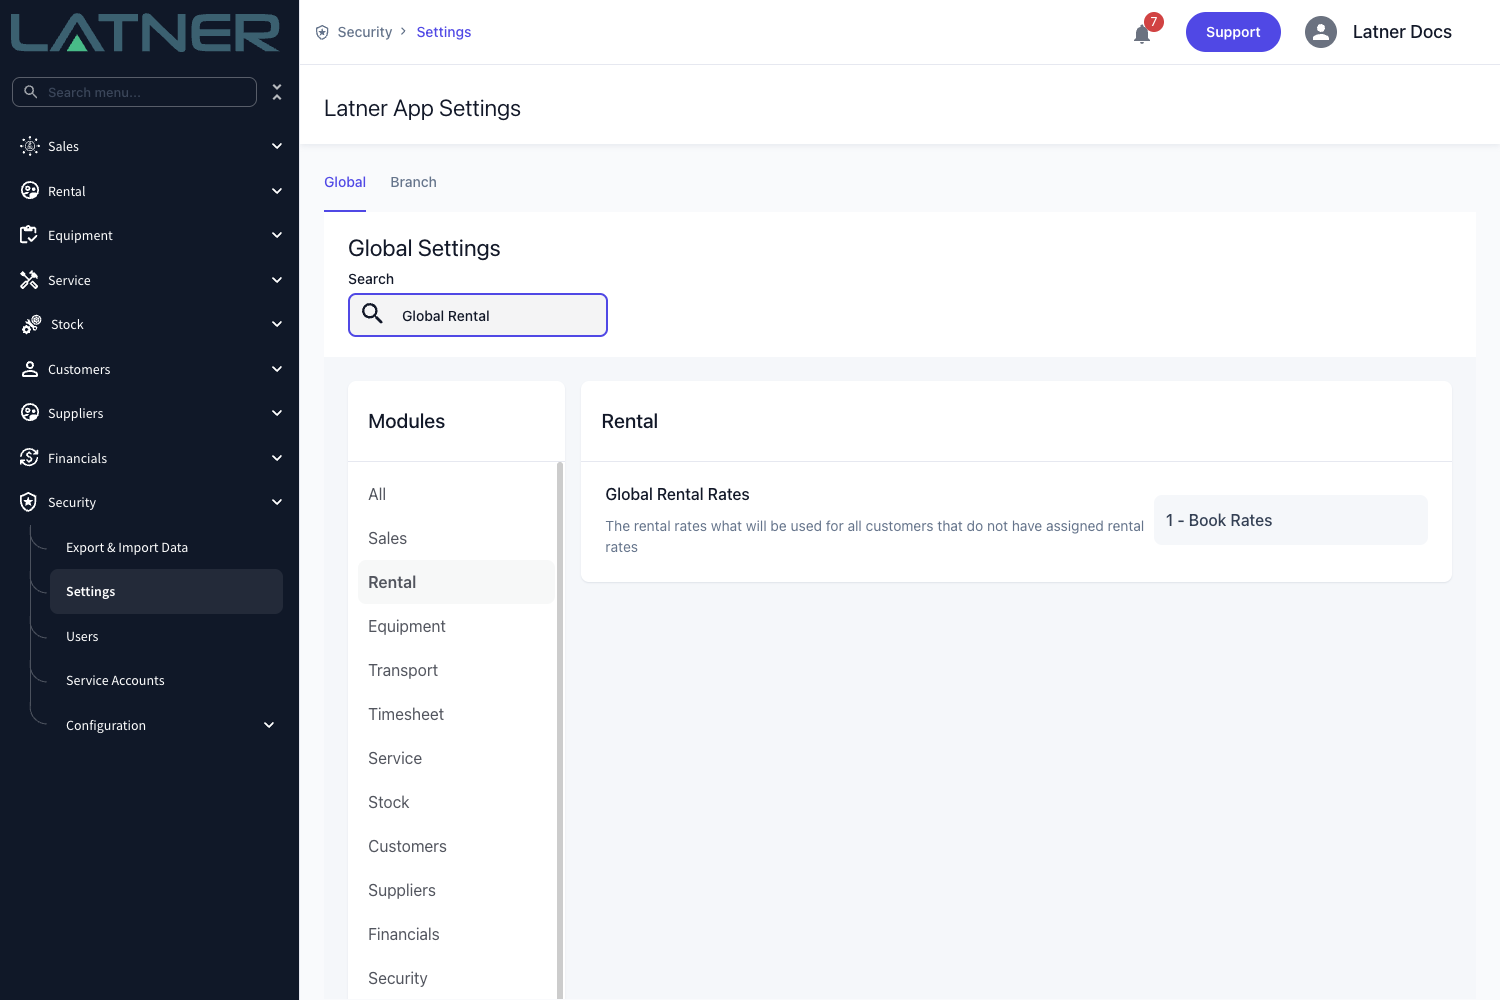The image size is (1500, 1000).
Task: Collapse the sidebar menu using collapse arrows
Action: click(x=277, y=92)
